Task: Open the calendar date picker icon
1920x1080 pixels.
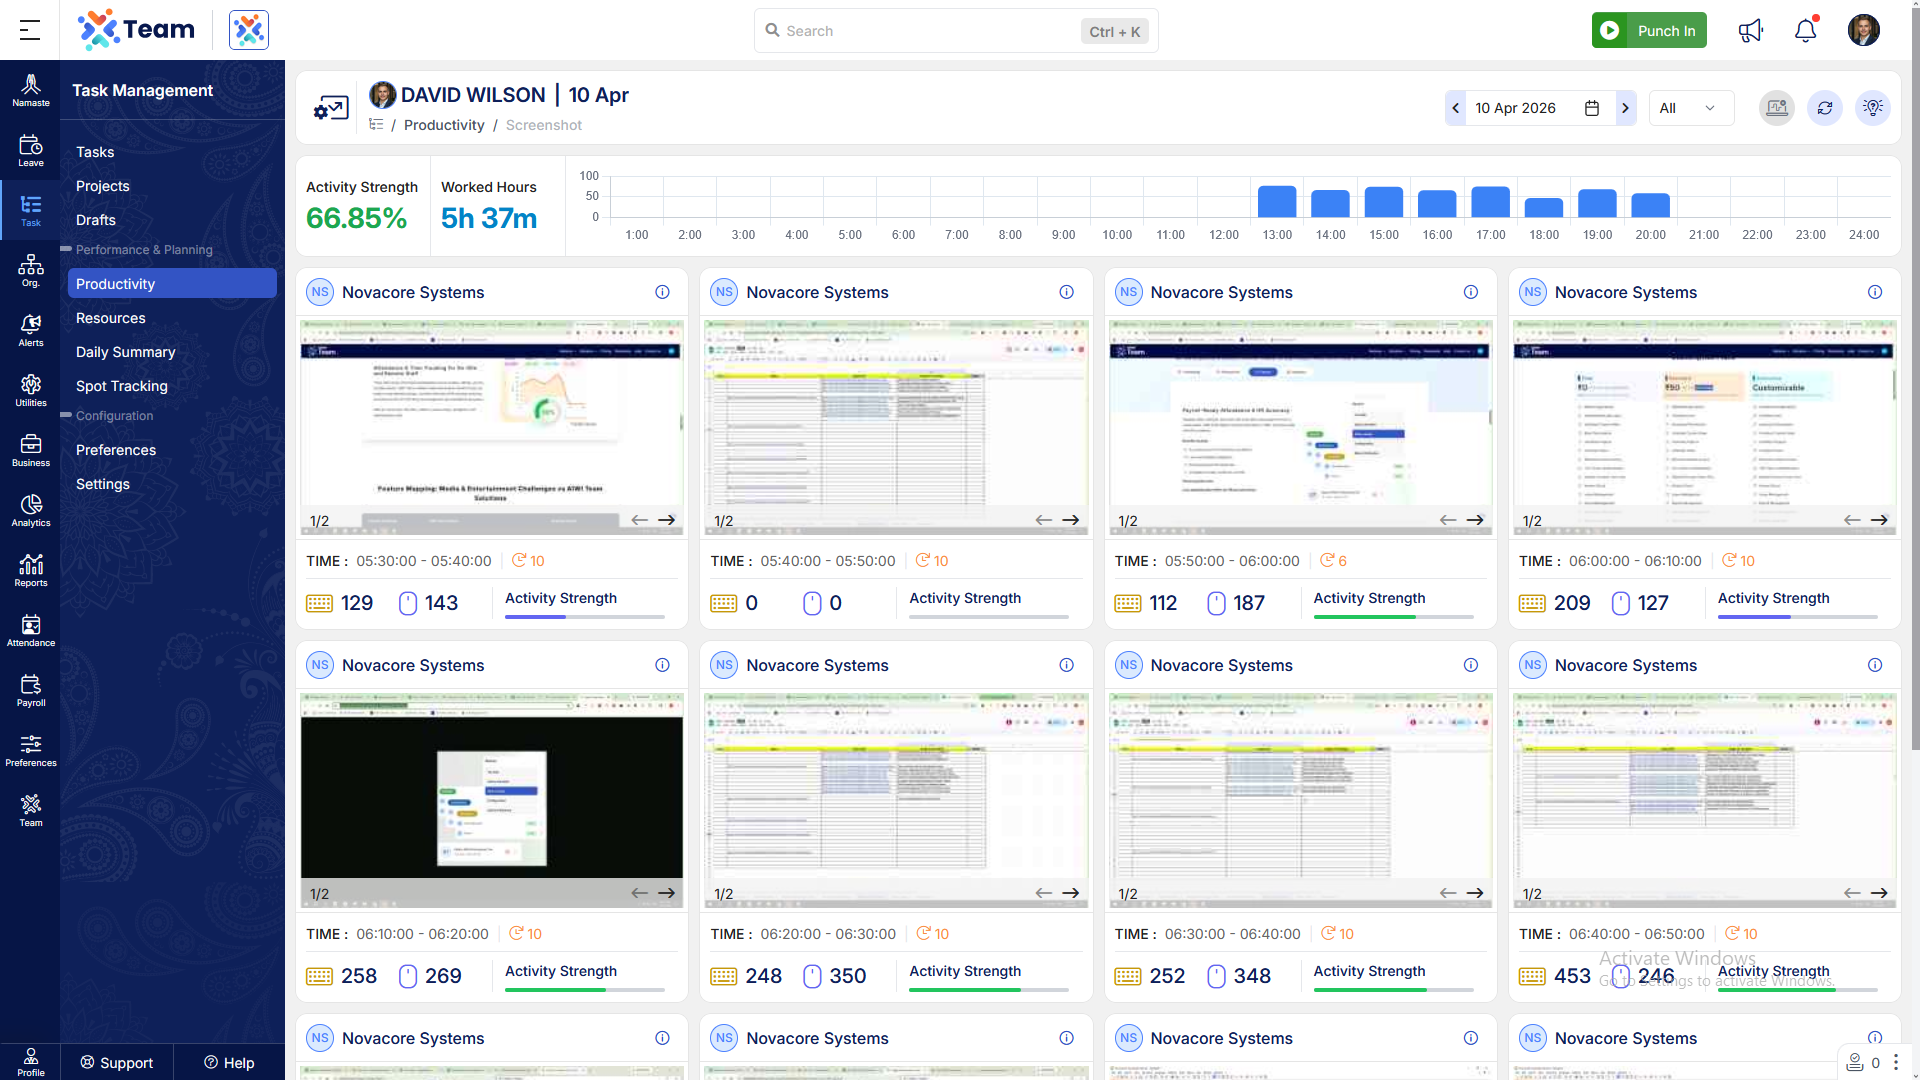Action: click(x=1592, y=108)
